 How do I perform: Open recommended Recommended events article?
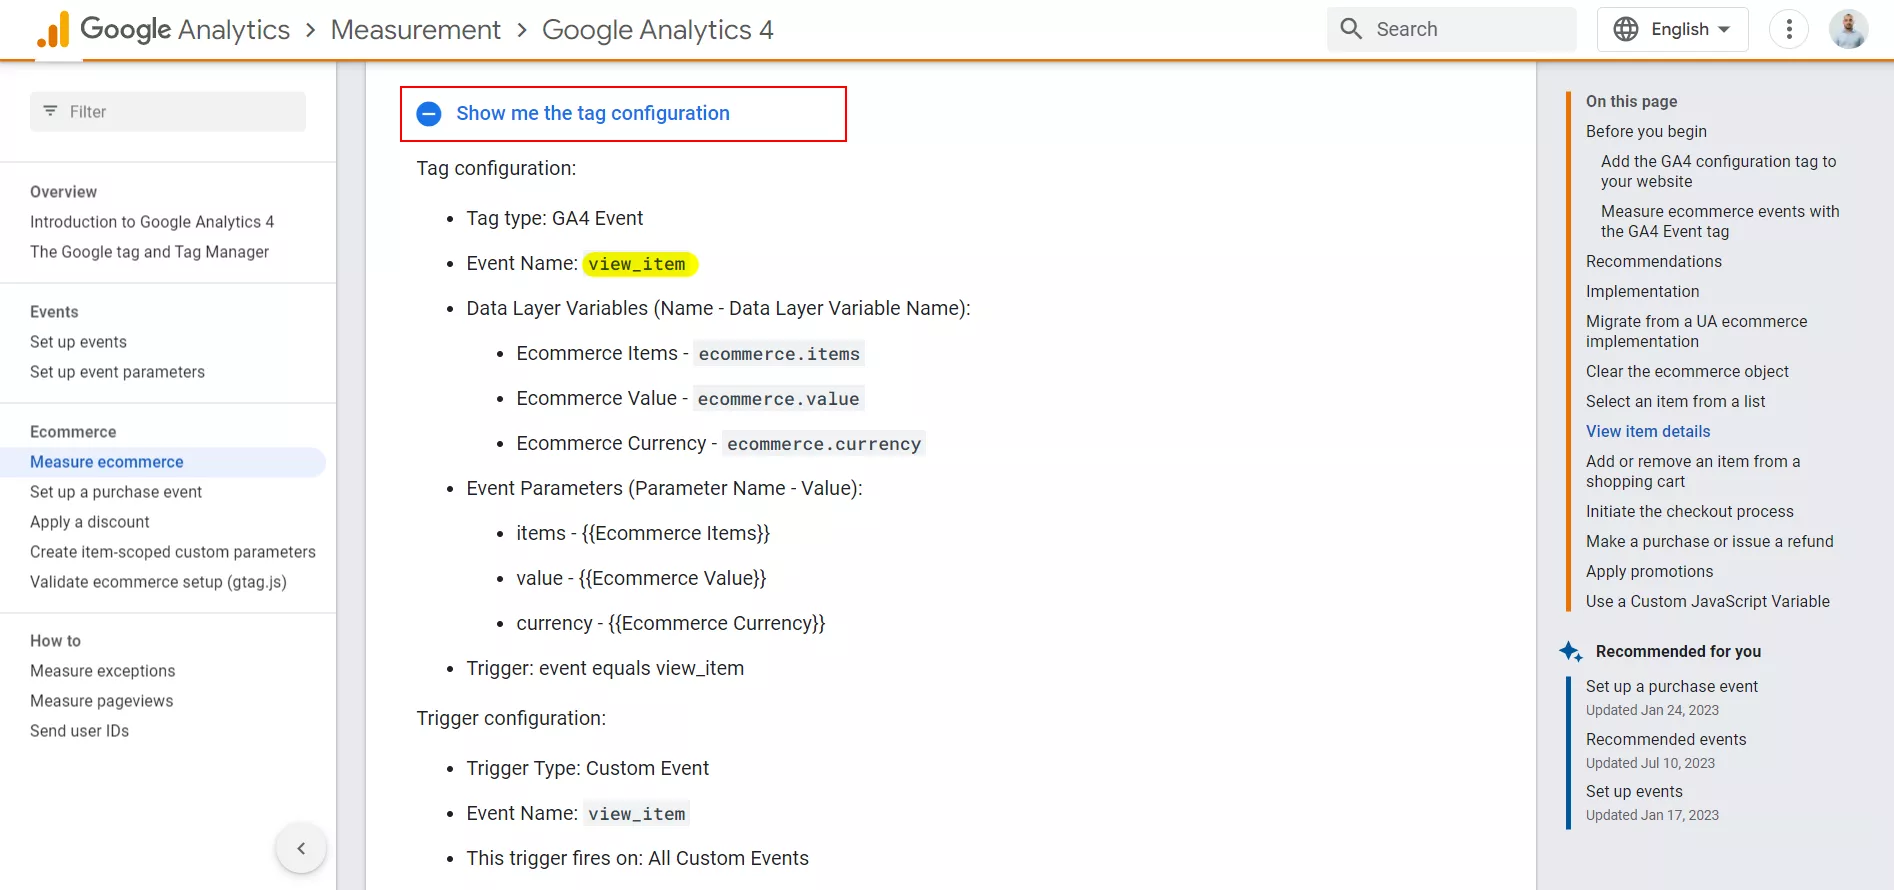[x=1666, y=739]
